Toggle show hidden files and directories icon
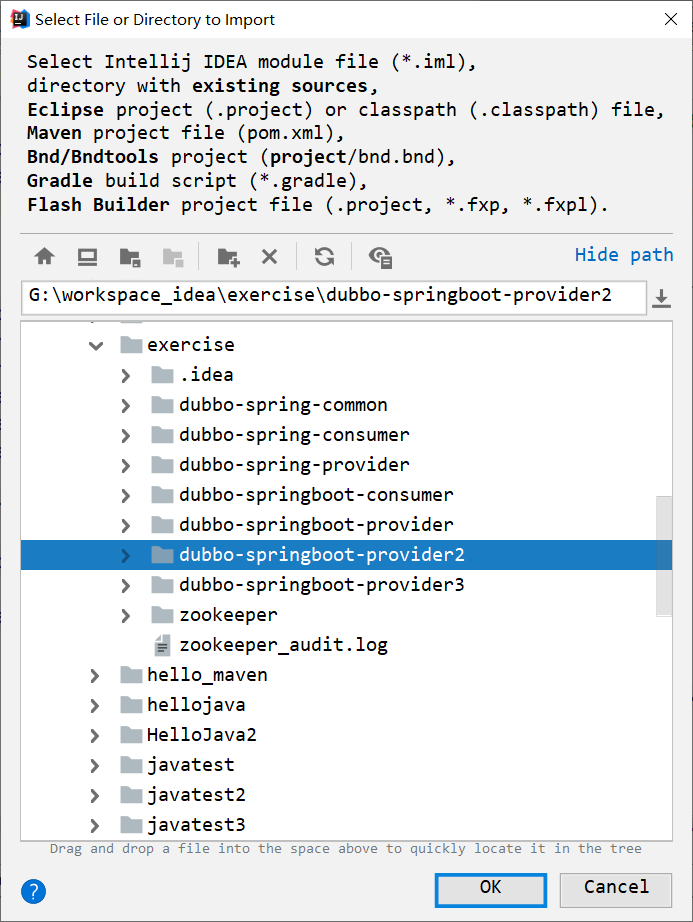The image size is (693, 922). pyautogui.click(x=380, y=257)
